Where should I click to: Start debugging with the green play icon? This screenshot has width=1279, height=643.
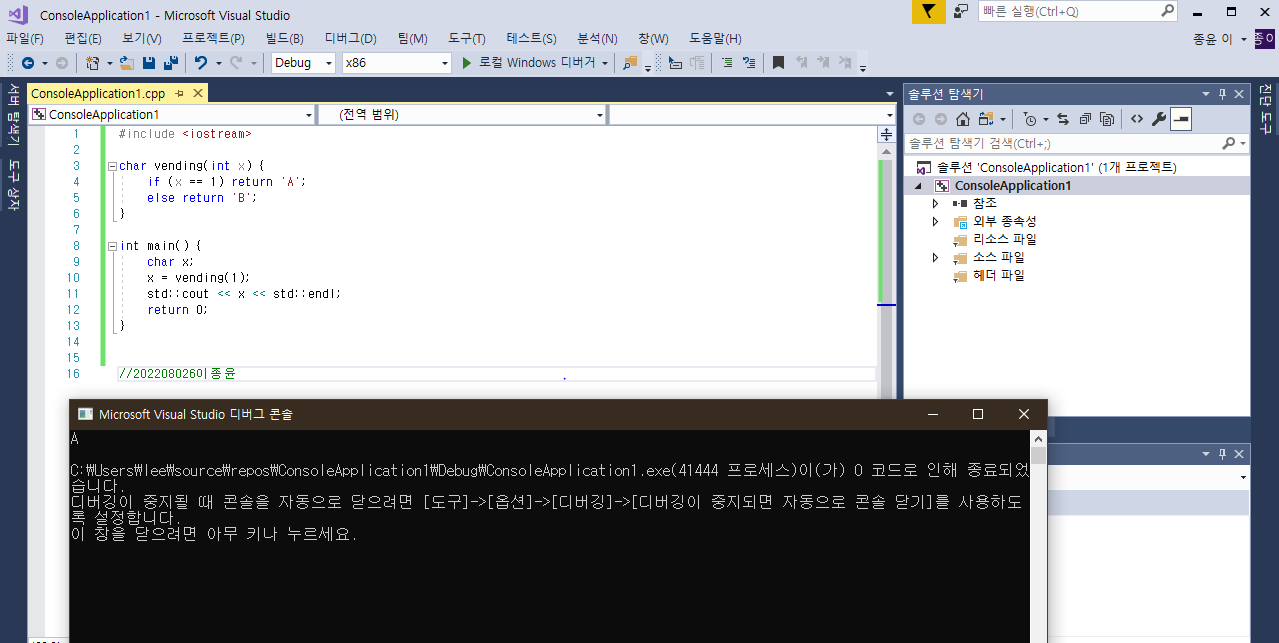(x=466, y=63)
